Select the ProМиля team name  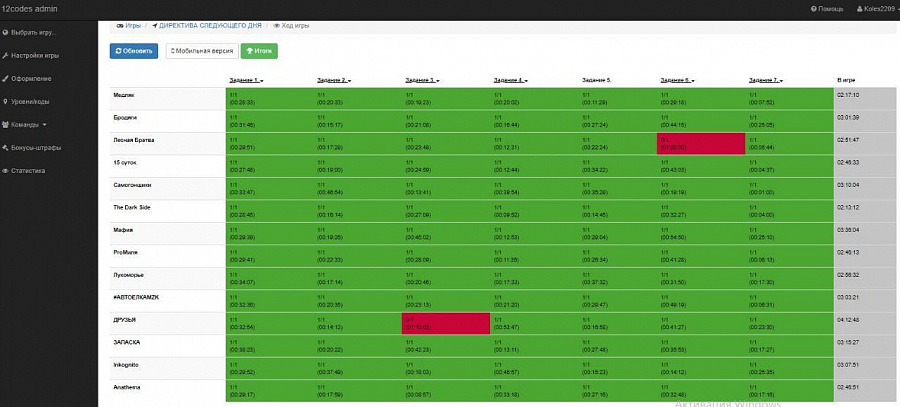click(126, 252)
